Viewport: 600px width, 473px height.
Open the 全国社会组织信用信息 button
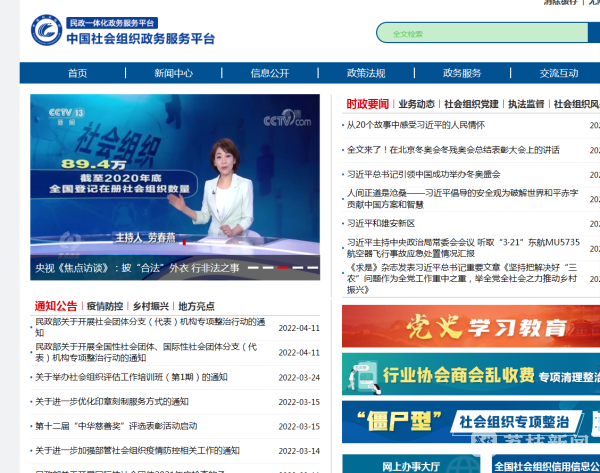click(x=546, y=464)
